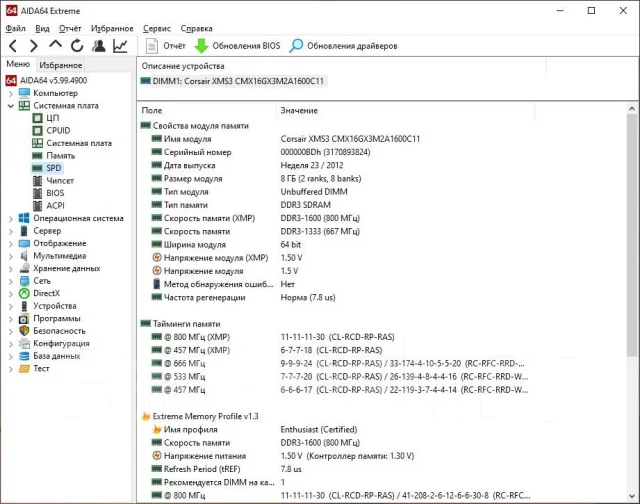Click the vertical scrollbar down arrow
This screenshot has height=504, width=640.
[632, 496]
